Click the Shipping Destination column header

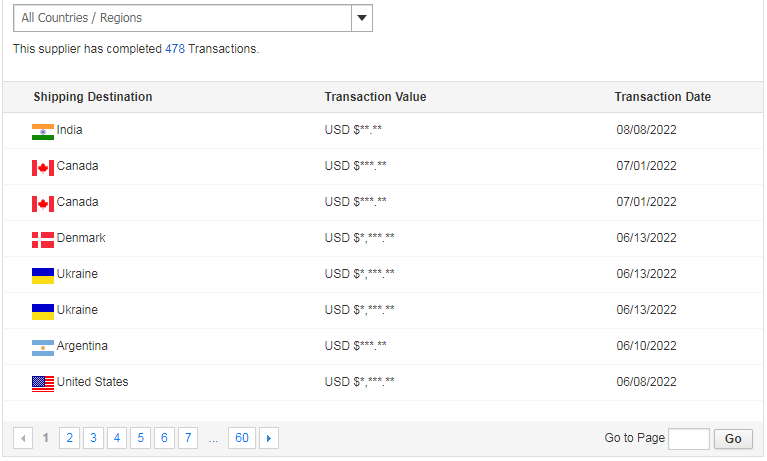93,97
